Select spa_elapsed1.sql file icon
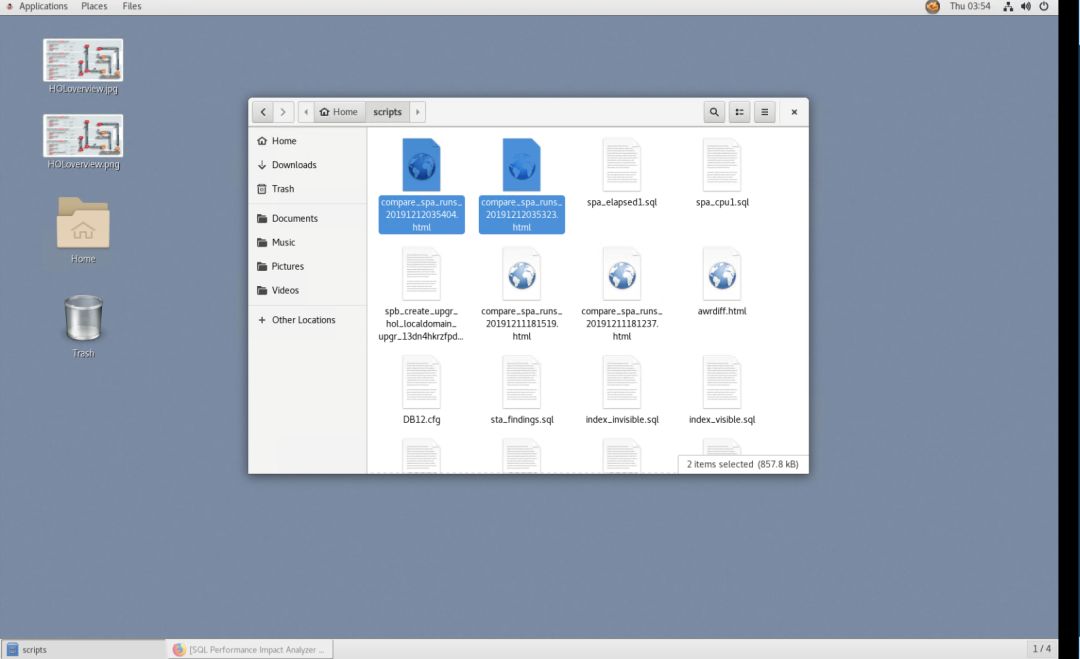Screen dimensions: 1080x659 pyautogui.click(x=622, y=165)
